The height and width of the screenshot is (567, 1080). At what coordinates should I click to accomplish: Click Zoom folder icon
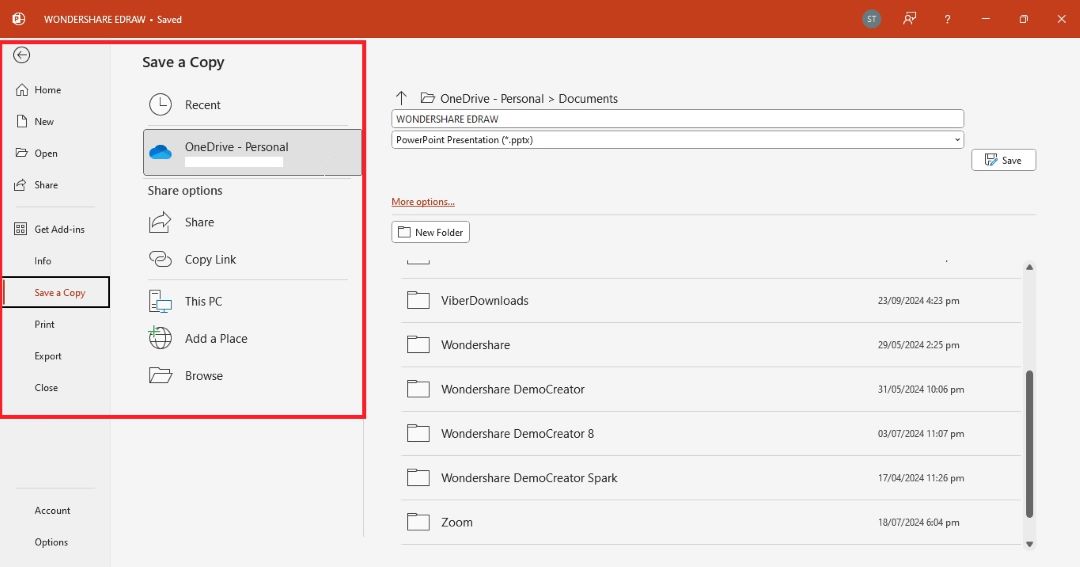pyautogui.click(x=418, y=522)
